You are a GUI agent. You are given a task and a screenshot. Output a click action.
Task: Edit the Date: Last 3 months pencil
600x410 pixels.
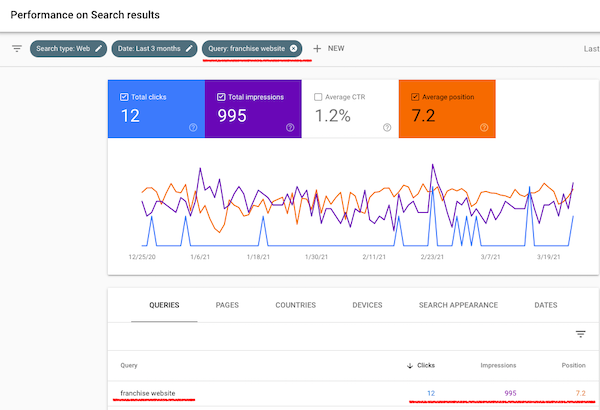pyautogui.click(x=189, y=48)
